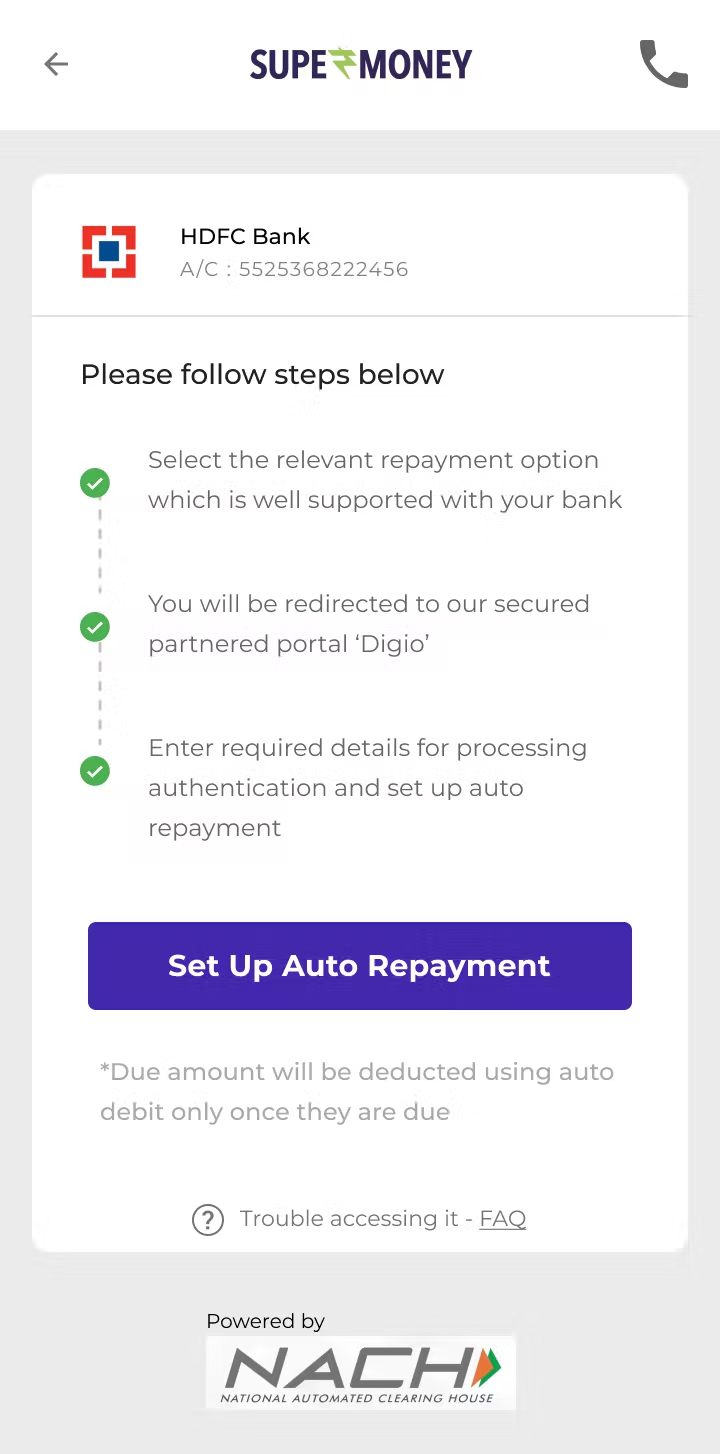Screen dimensions: 720x1454
Task: Click the 'Please follow steps below' heading
Action: (262, 375)
